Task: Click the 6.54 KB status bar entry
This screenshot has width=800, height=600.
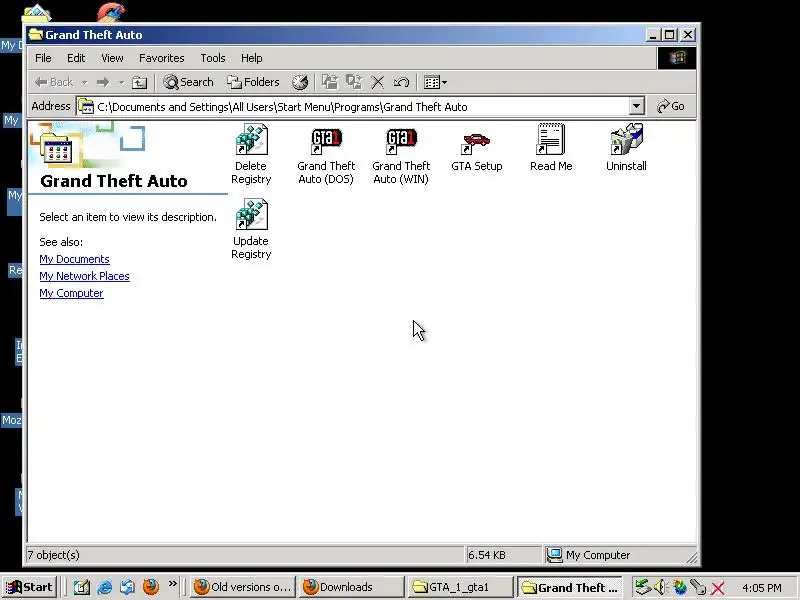Action: coord(487,555)
